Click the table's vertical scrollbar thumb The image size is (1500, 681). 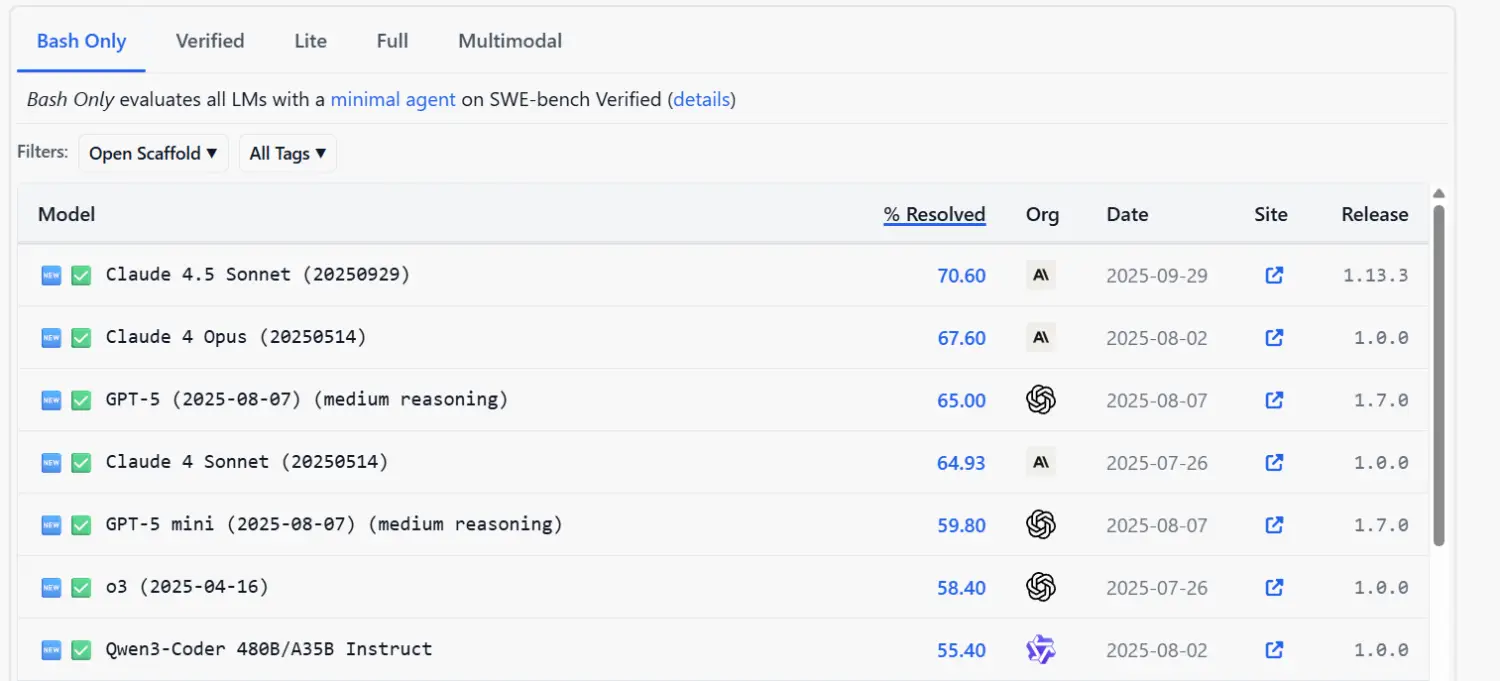click(x=1439, y=375)
